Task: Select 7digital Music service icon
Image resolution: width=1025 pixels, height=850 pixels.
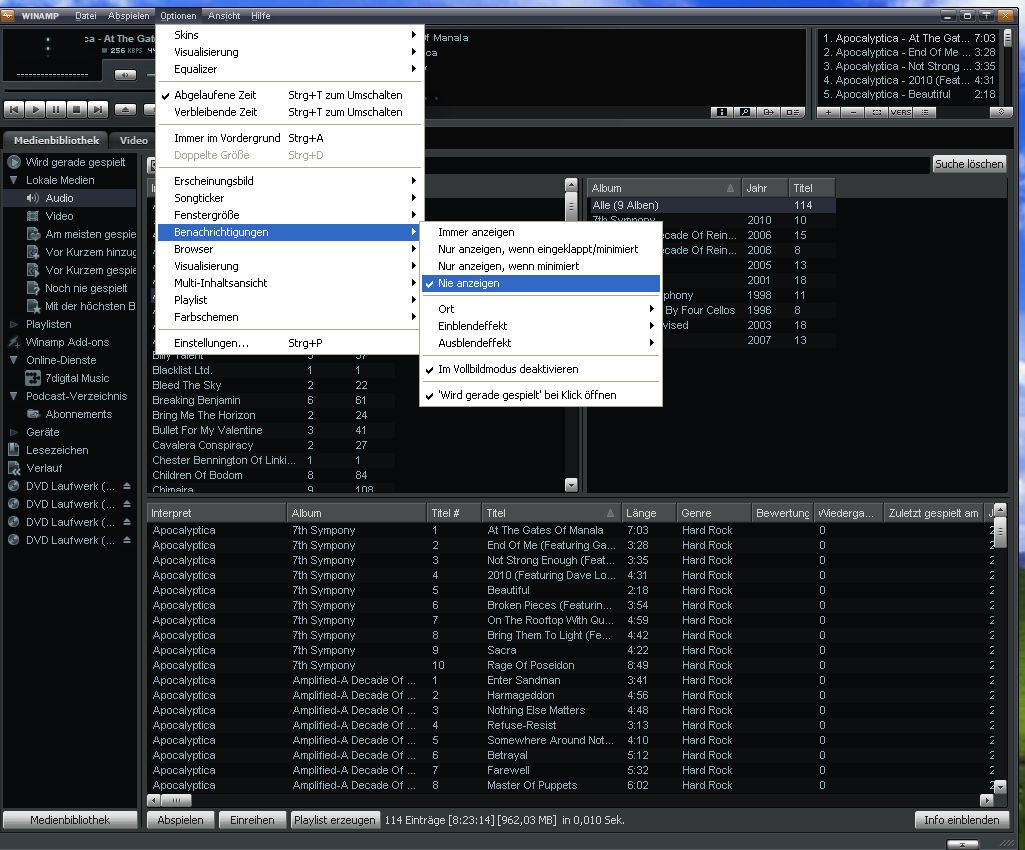Action: 33,378
